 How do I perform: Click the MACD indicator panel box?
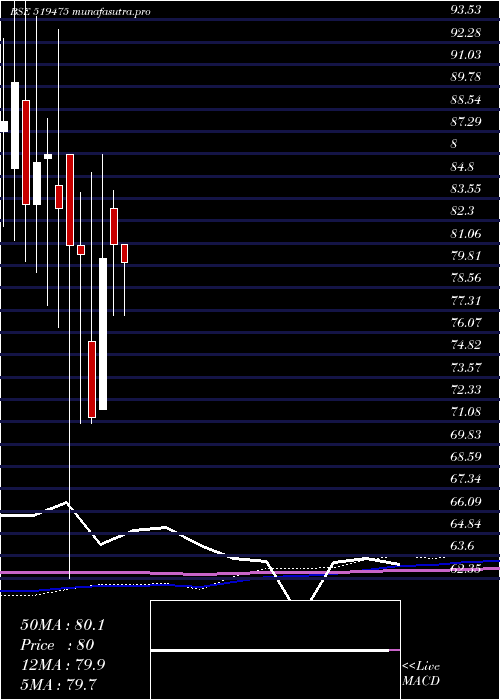point(275,650)
